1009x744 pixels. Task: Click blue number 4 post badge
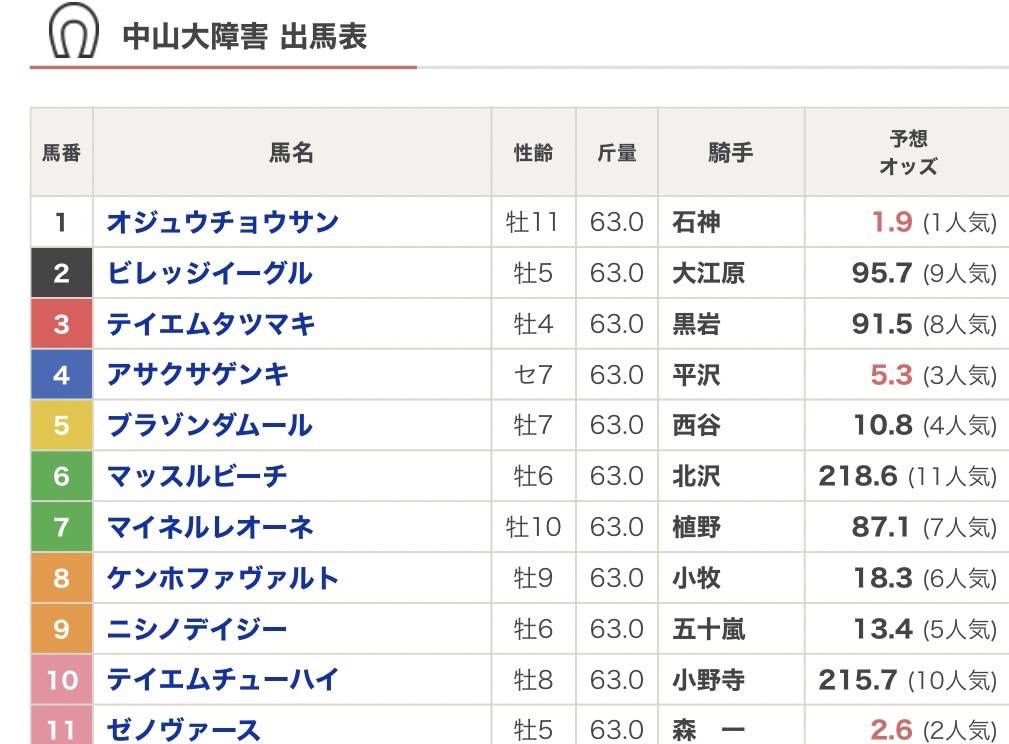[62, 375]
